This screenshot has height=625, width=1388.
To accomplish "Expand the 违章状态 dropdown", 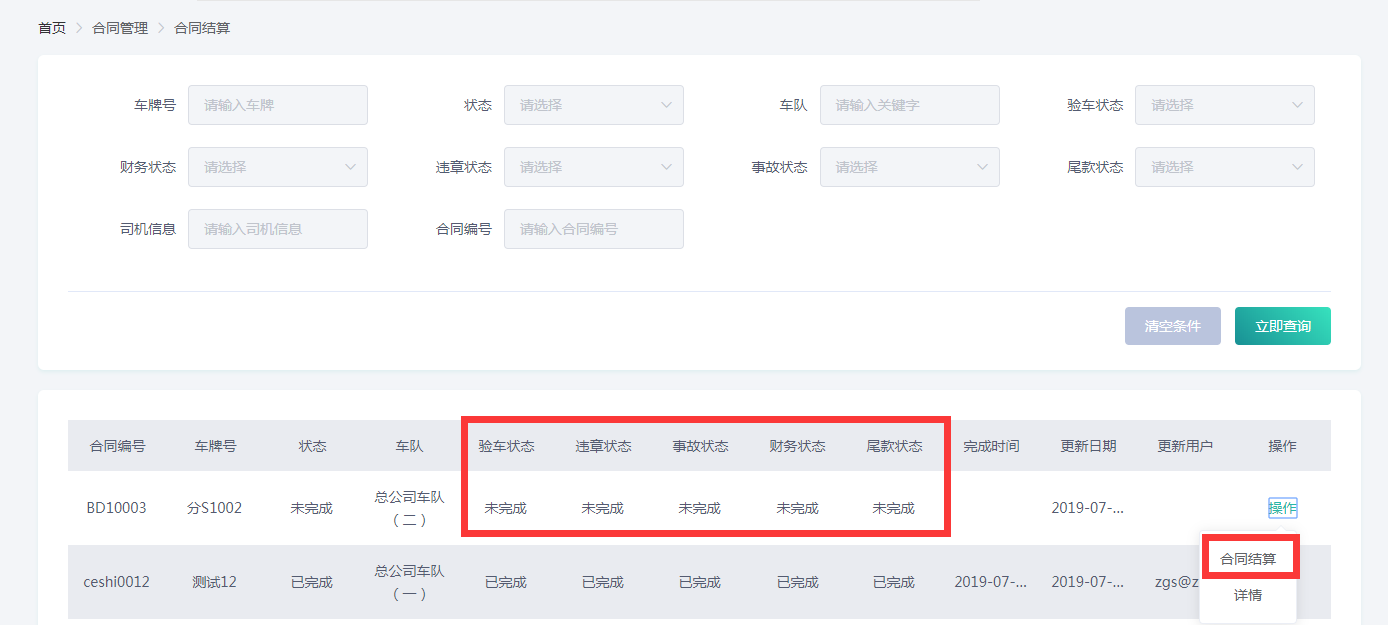I will (x=593, y=167).
